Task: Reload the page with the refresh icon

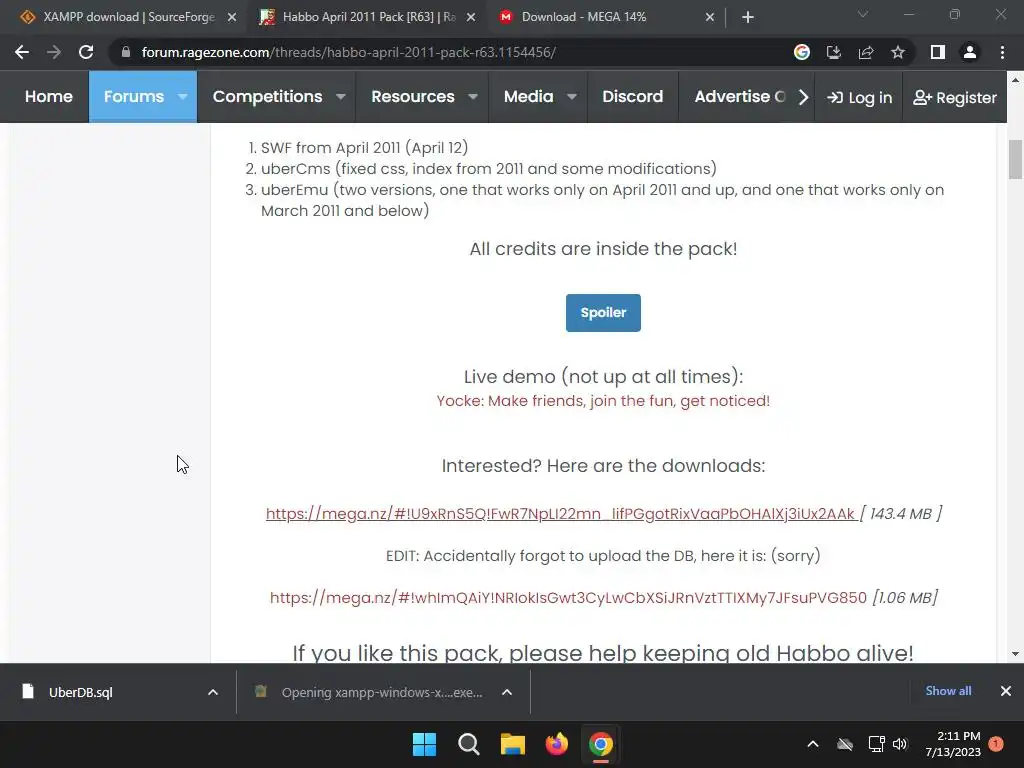Action: 86,52
